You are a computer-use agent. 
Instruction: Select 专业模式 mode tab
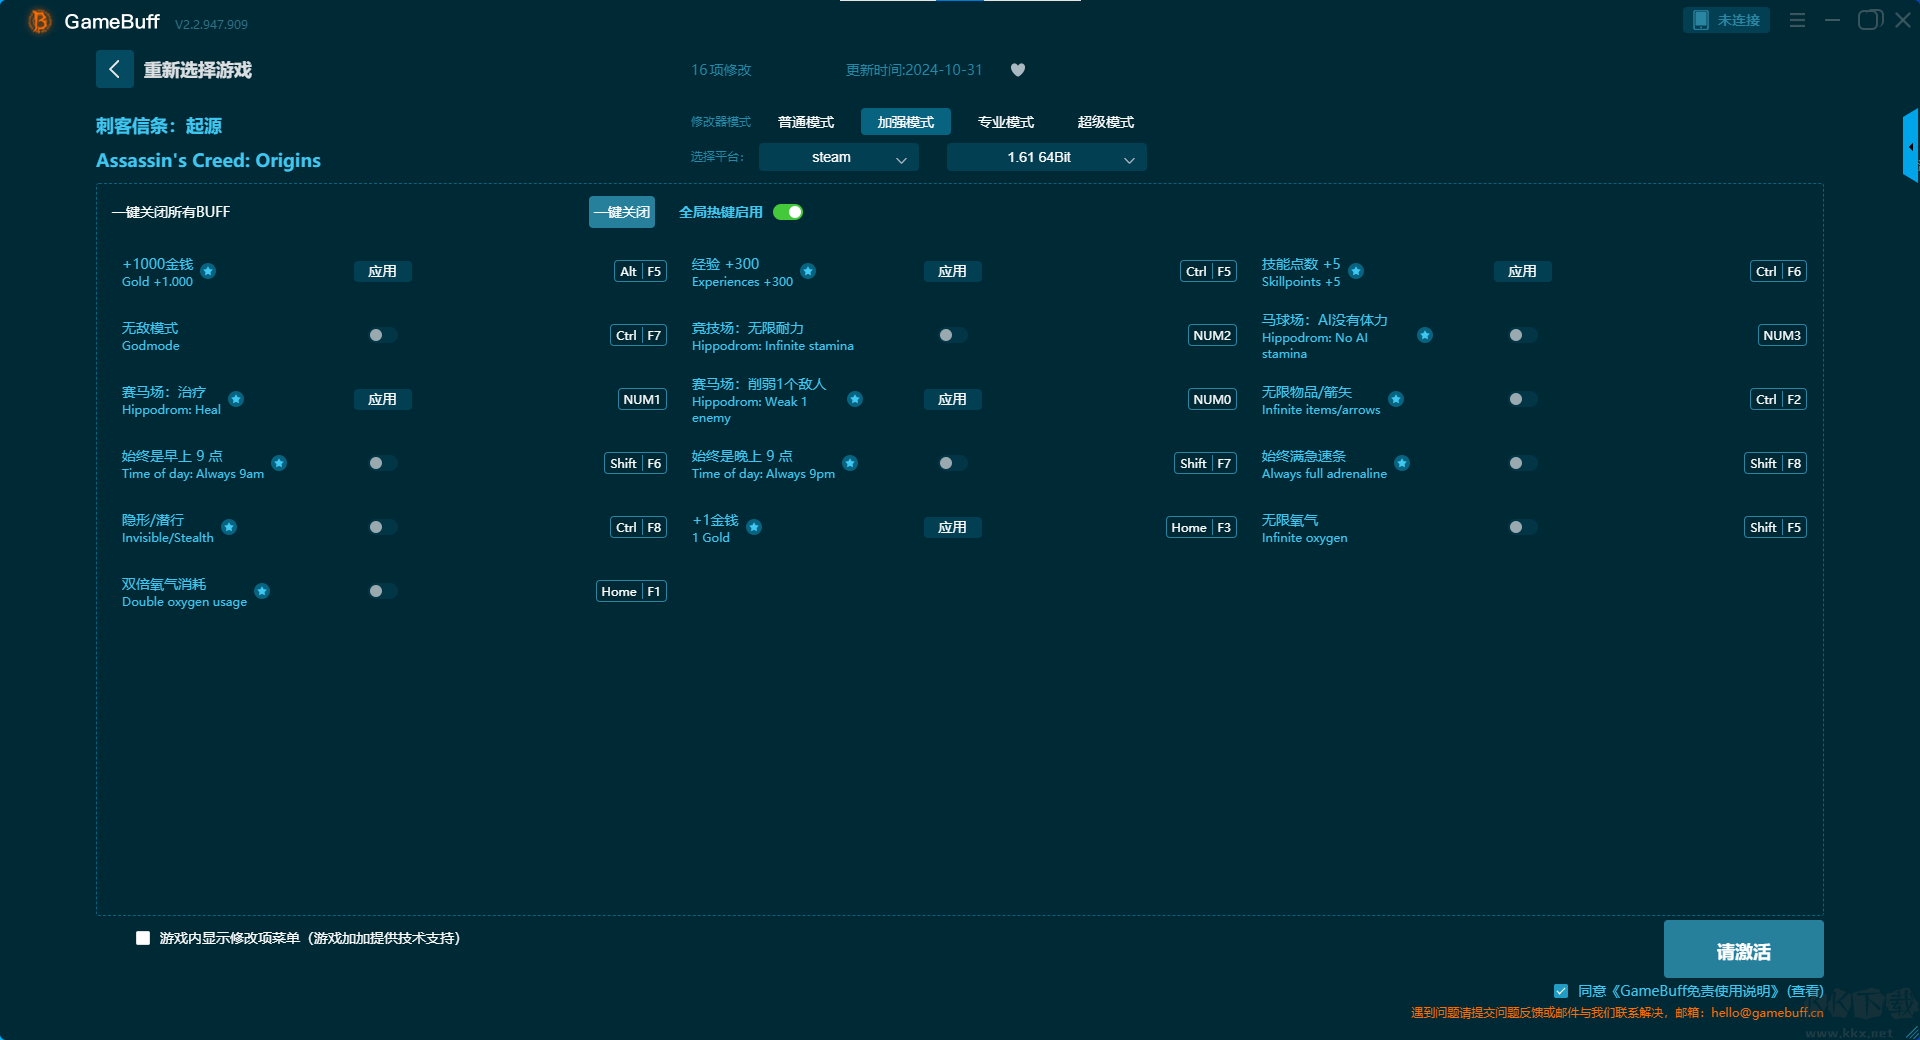click(x=1006, y=122)
